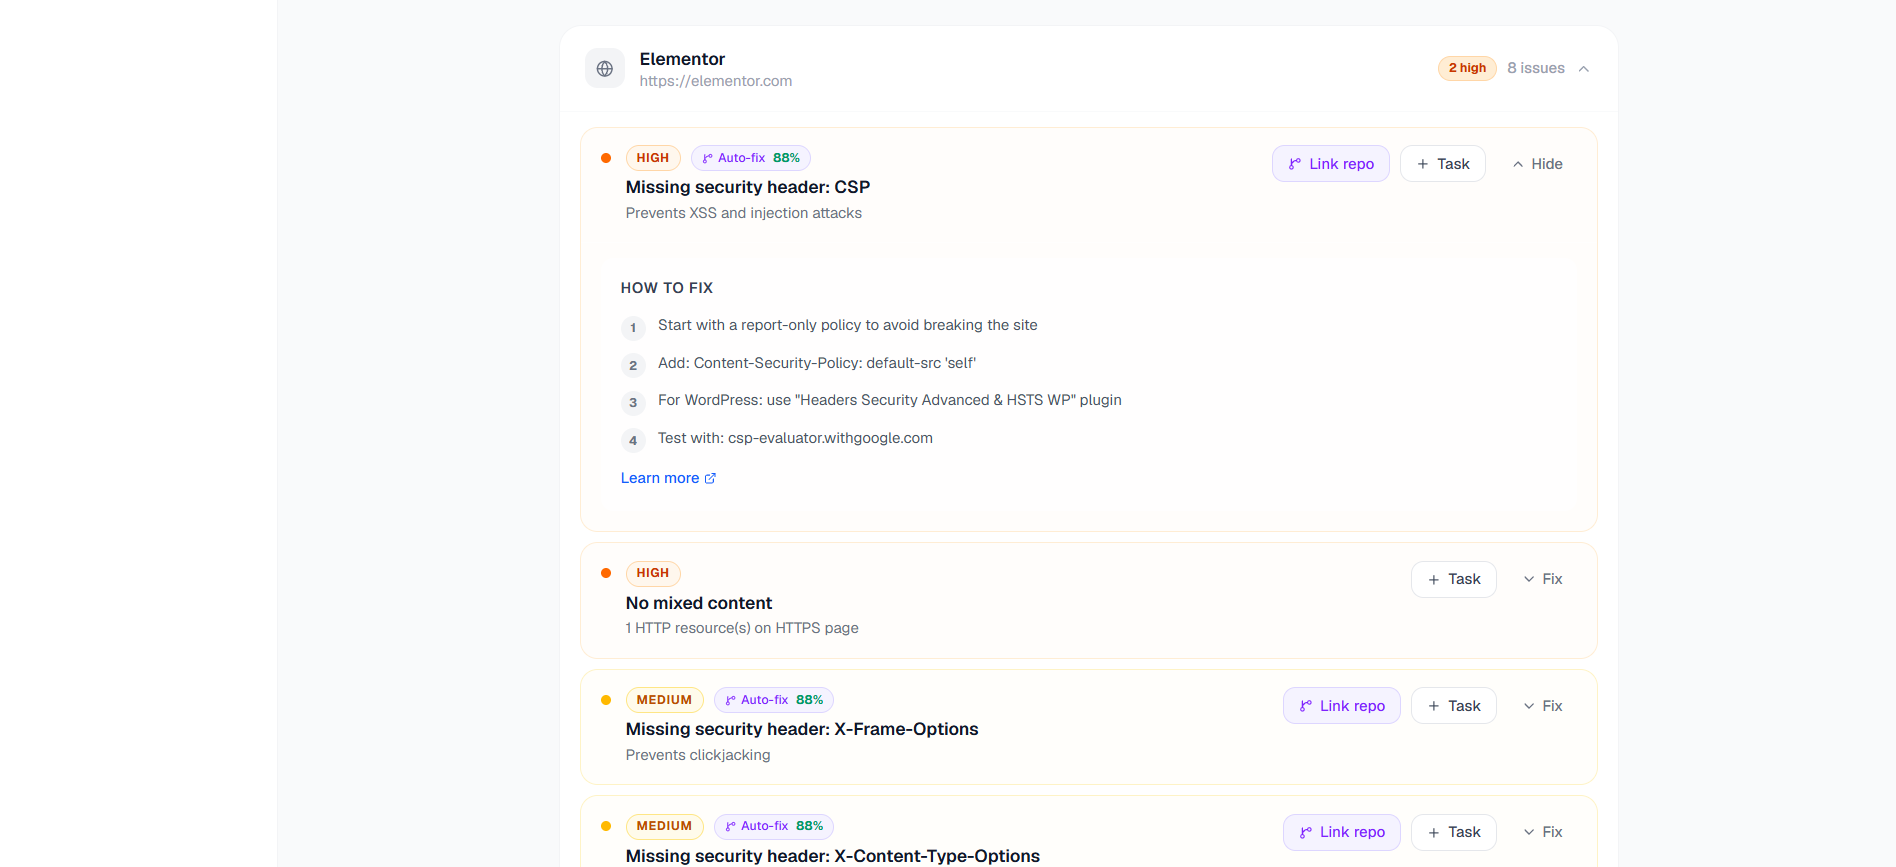Expand the Fix steps for X-Content-Type-Options
Viewport: 1896px width, 867px height.
[1543, 832]
